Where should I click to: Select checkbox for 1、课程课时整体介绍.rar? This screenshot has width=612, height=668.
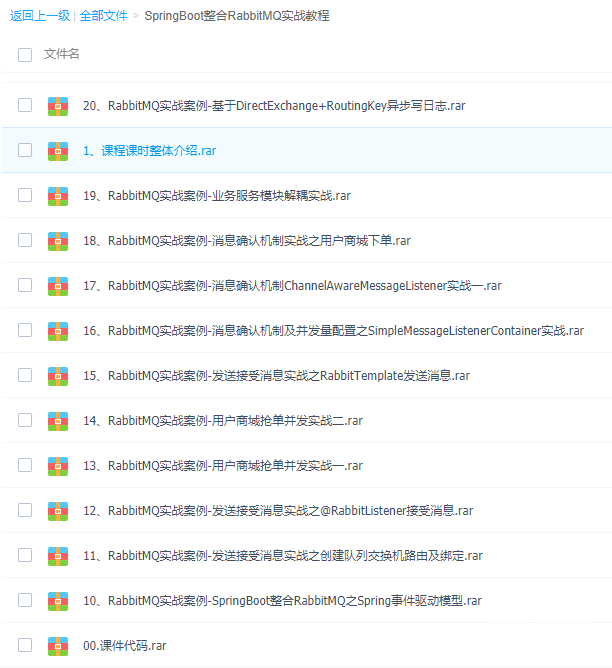pos(25,150)
